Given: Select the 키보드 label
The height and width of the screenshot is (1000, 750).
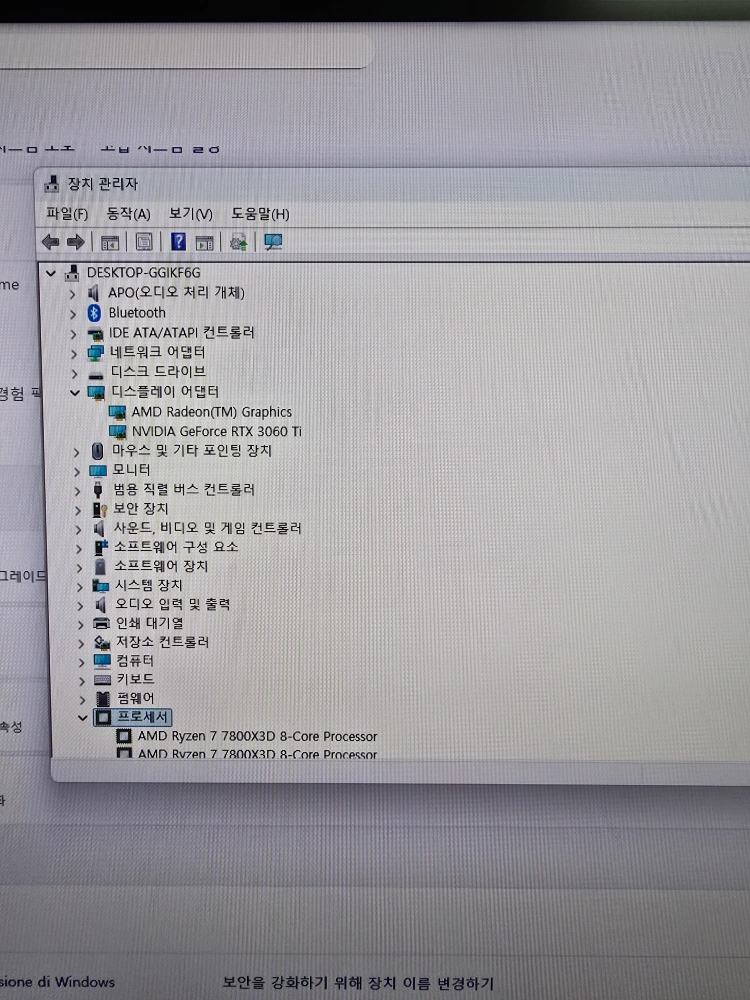Looking at the screenshot, I should pyautogui.click(x=135, y=679).
